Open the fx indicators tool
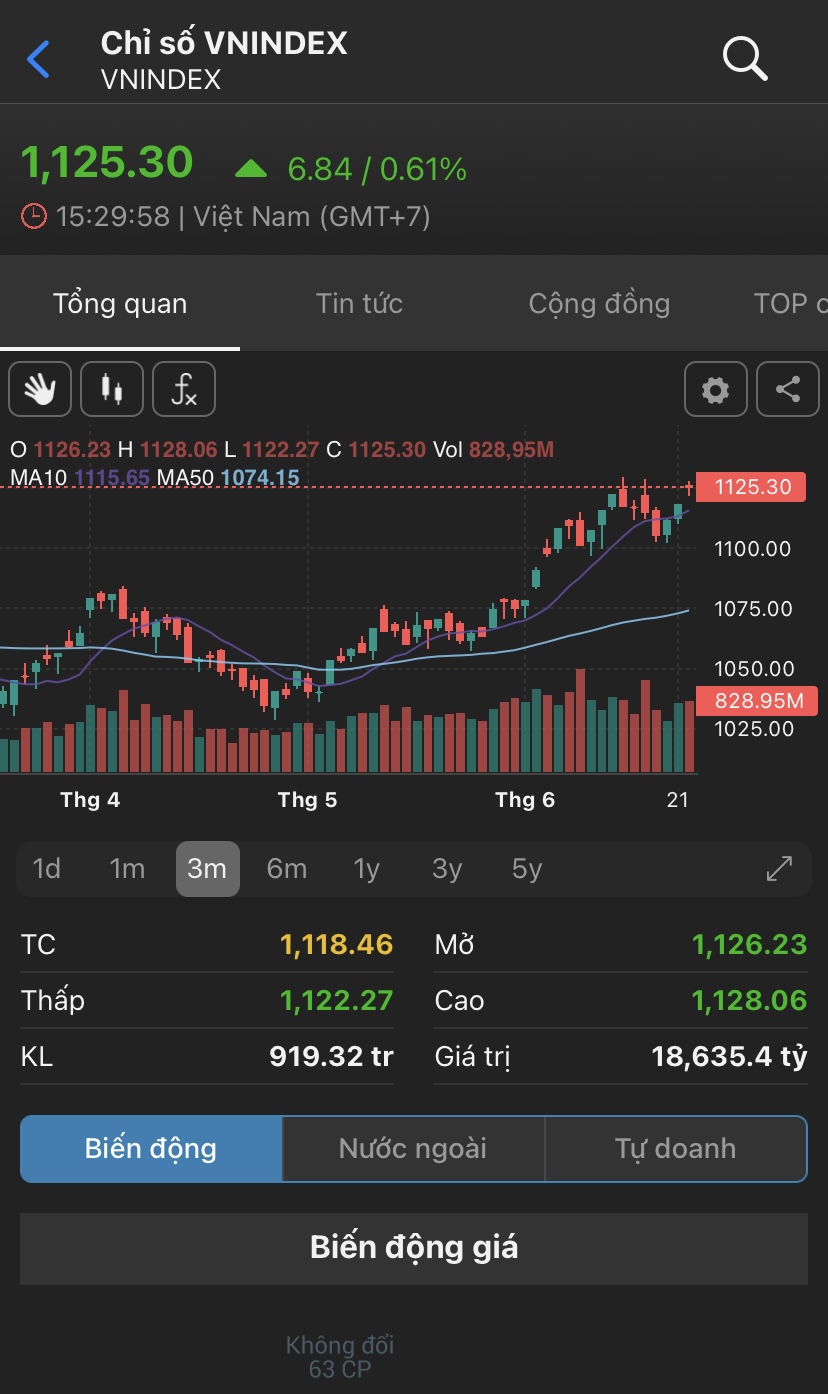Viewport: 828px width, 1394px height. coord(184,389)
